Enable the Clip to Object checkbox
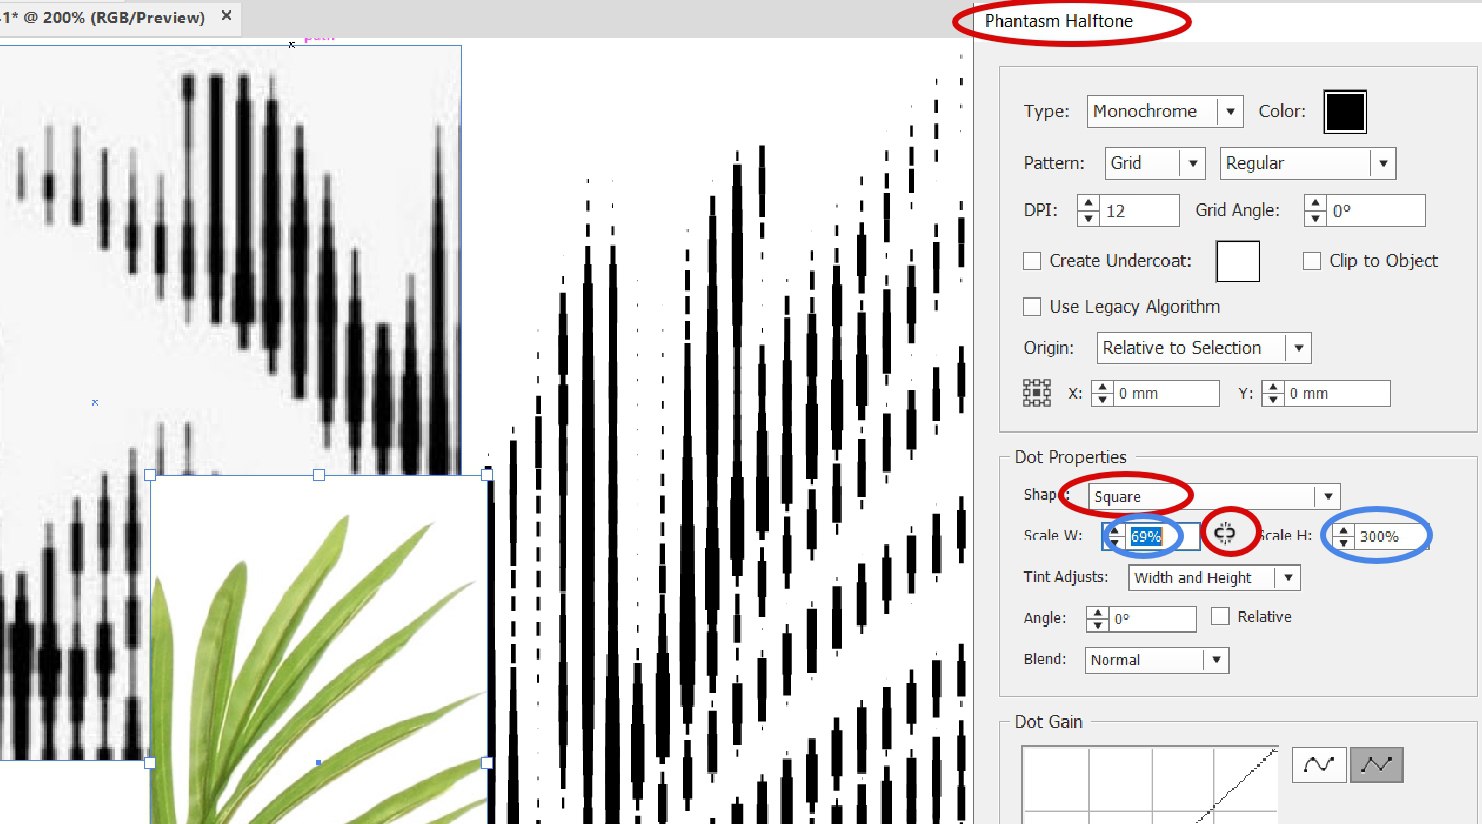1482x824 pixels. tap(1312, 261)
